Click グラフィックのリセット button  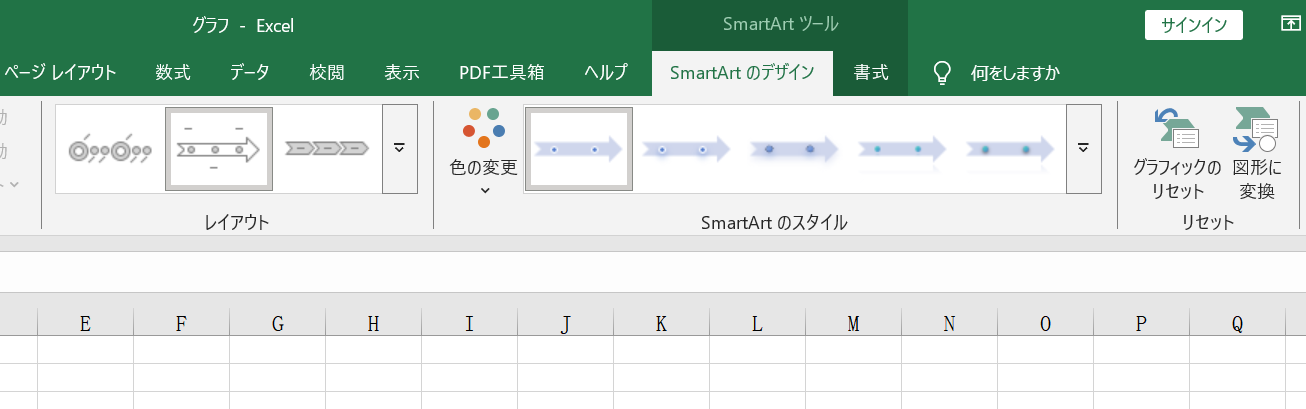1177,153
